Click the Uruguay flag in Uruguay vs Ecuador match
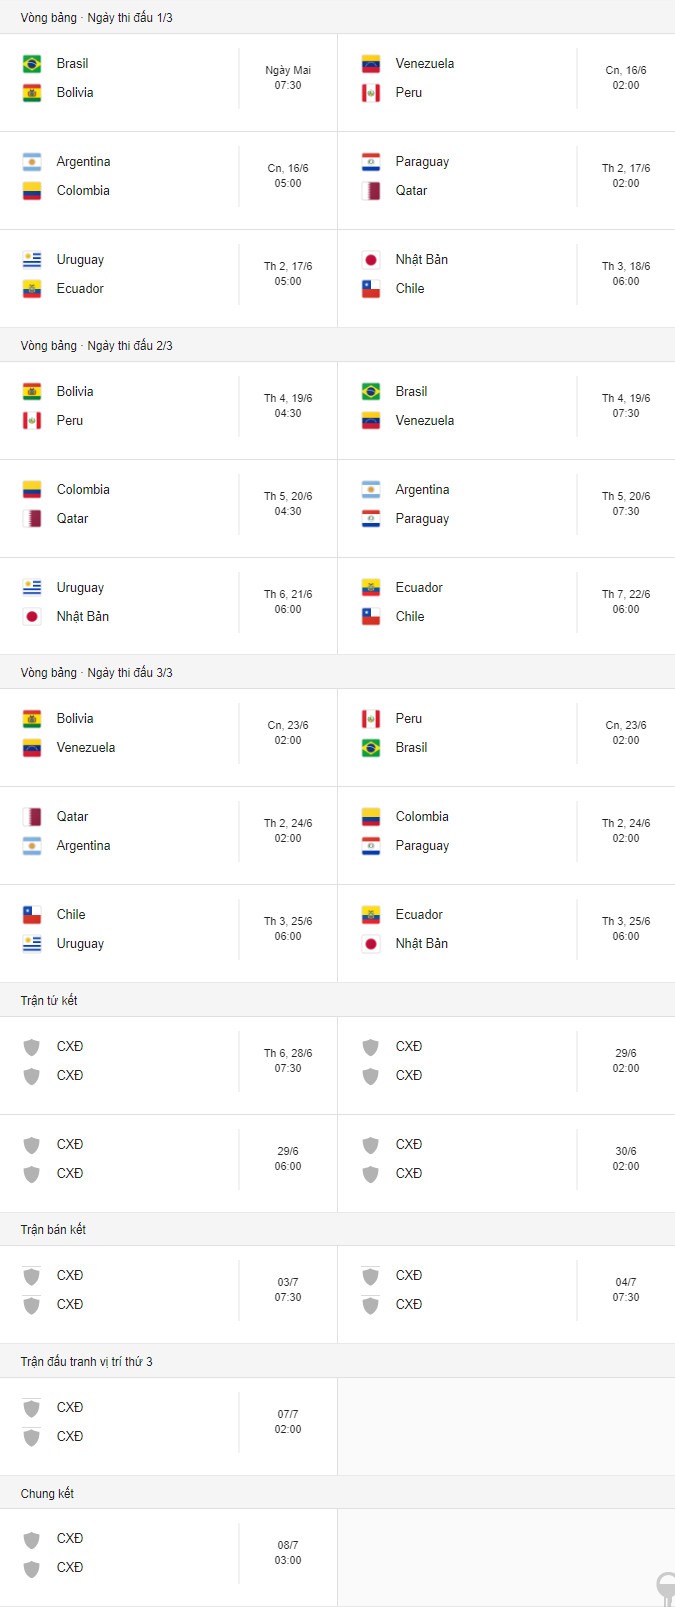Image resolution: width=675 pixels, height=1607 pixels. (x=32, y=260)
